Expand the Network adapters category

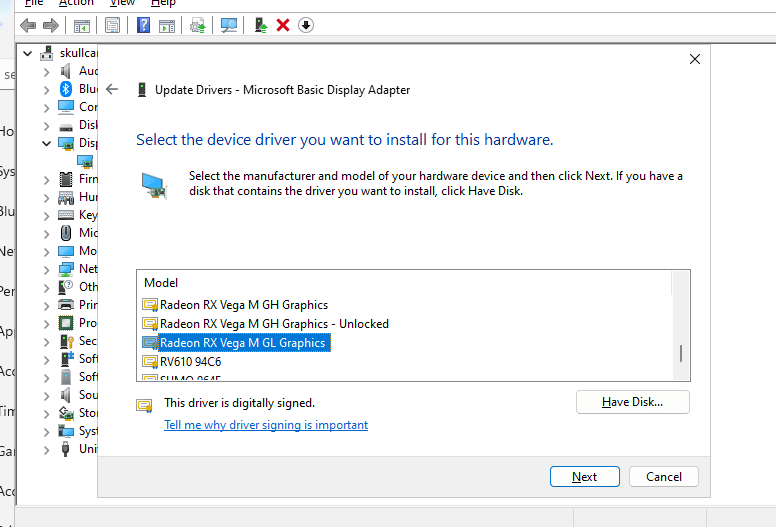pyautogui.click(x=47, y=270)
